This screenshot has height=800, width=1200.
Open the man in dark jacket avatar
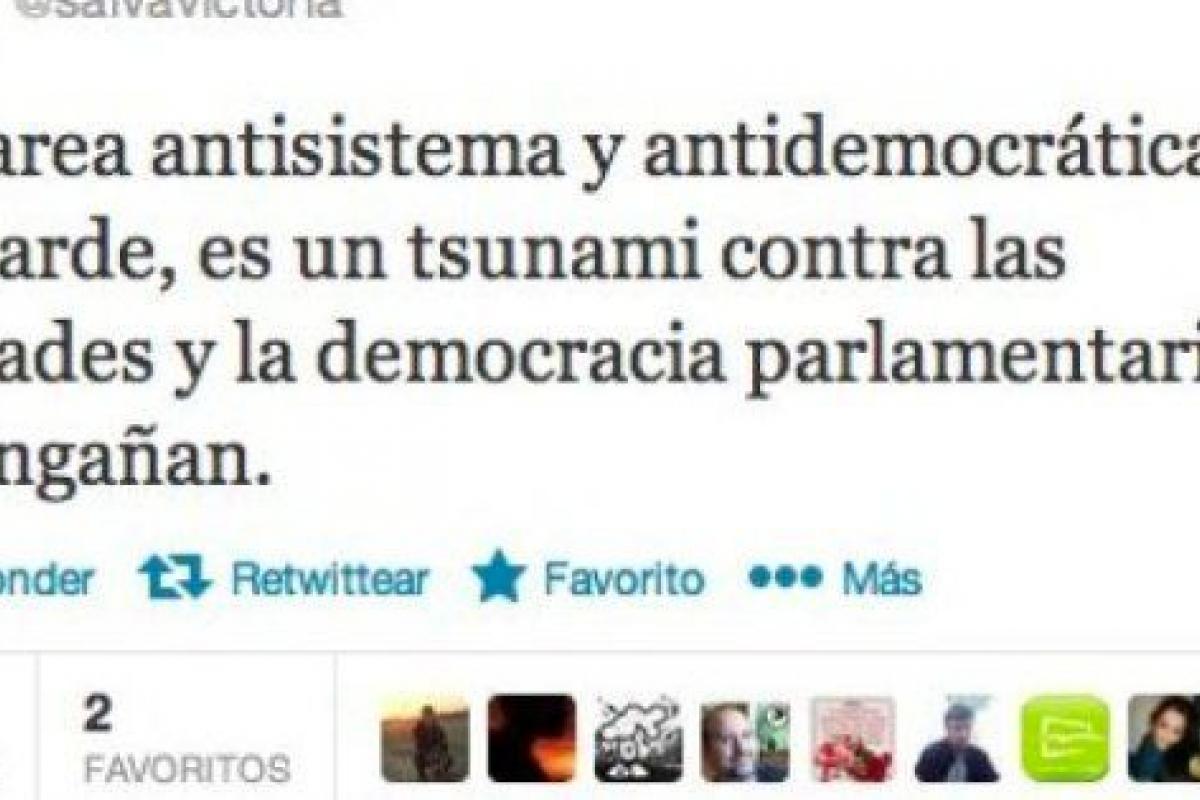click(958, 738)
